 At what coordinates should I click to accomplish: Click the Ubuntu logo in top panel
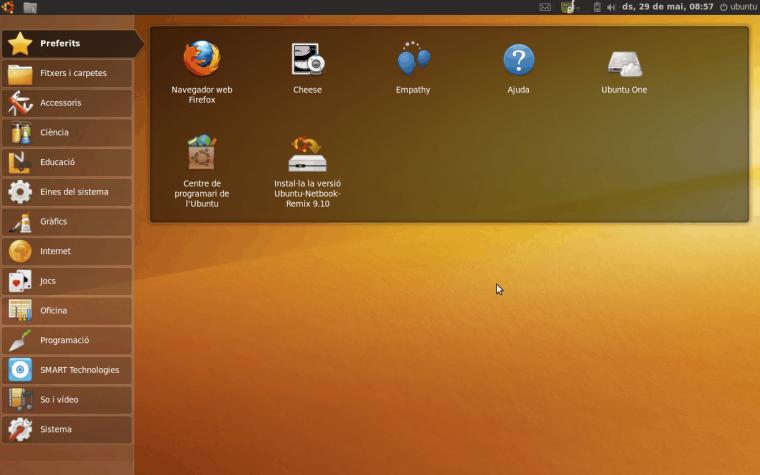[x=8, y=7]
